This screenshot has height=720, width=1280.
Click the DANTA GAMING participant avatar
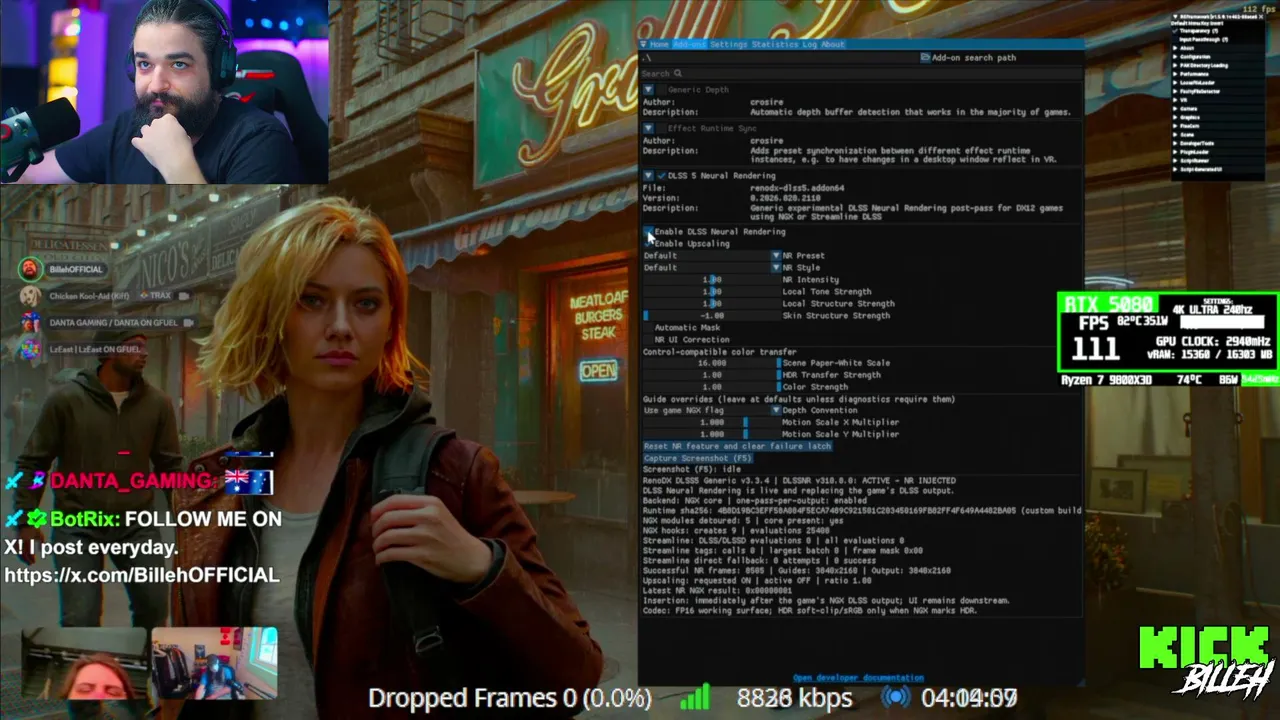click(x=31, y=323)
